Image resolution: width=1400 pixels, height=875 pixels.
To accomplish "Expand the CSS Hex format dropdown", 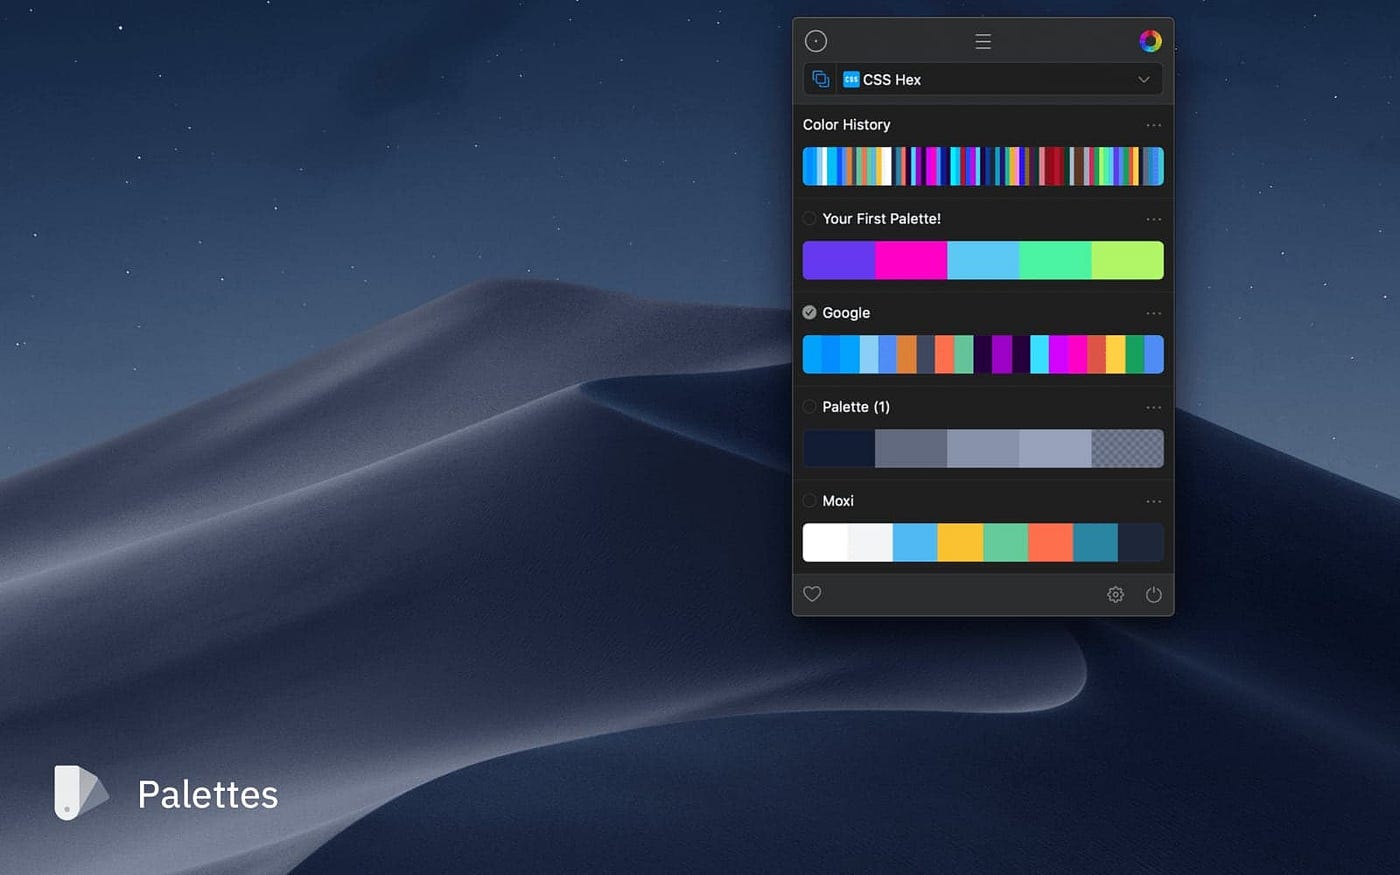I will [x=1143, y=79].
